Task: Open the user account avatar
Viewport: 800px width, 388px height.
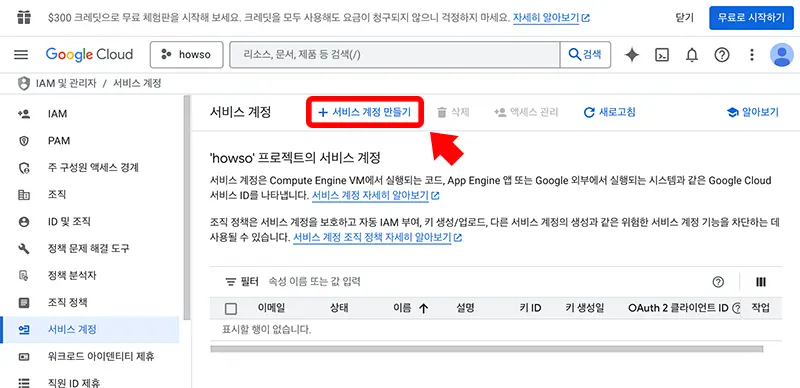Action: point(782,55)
